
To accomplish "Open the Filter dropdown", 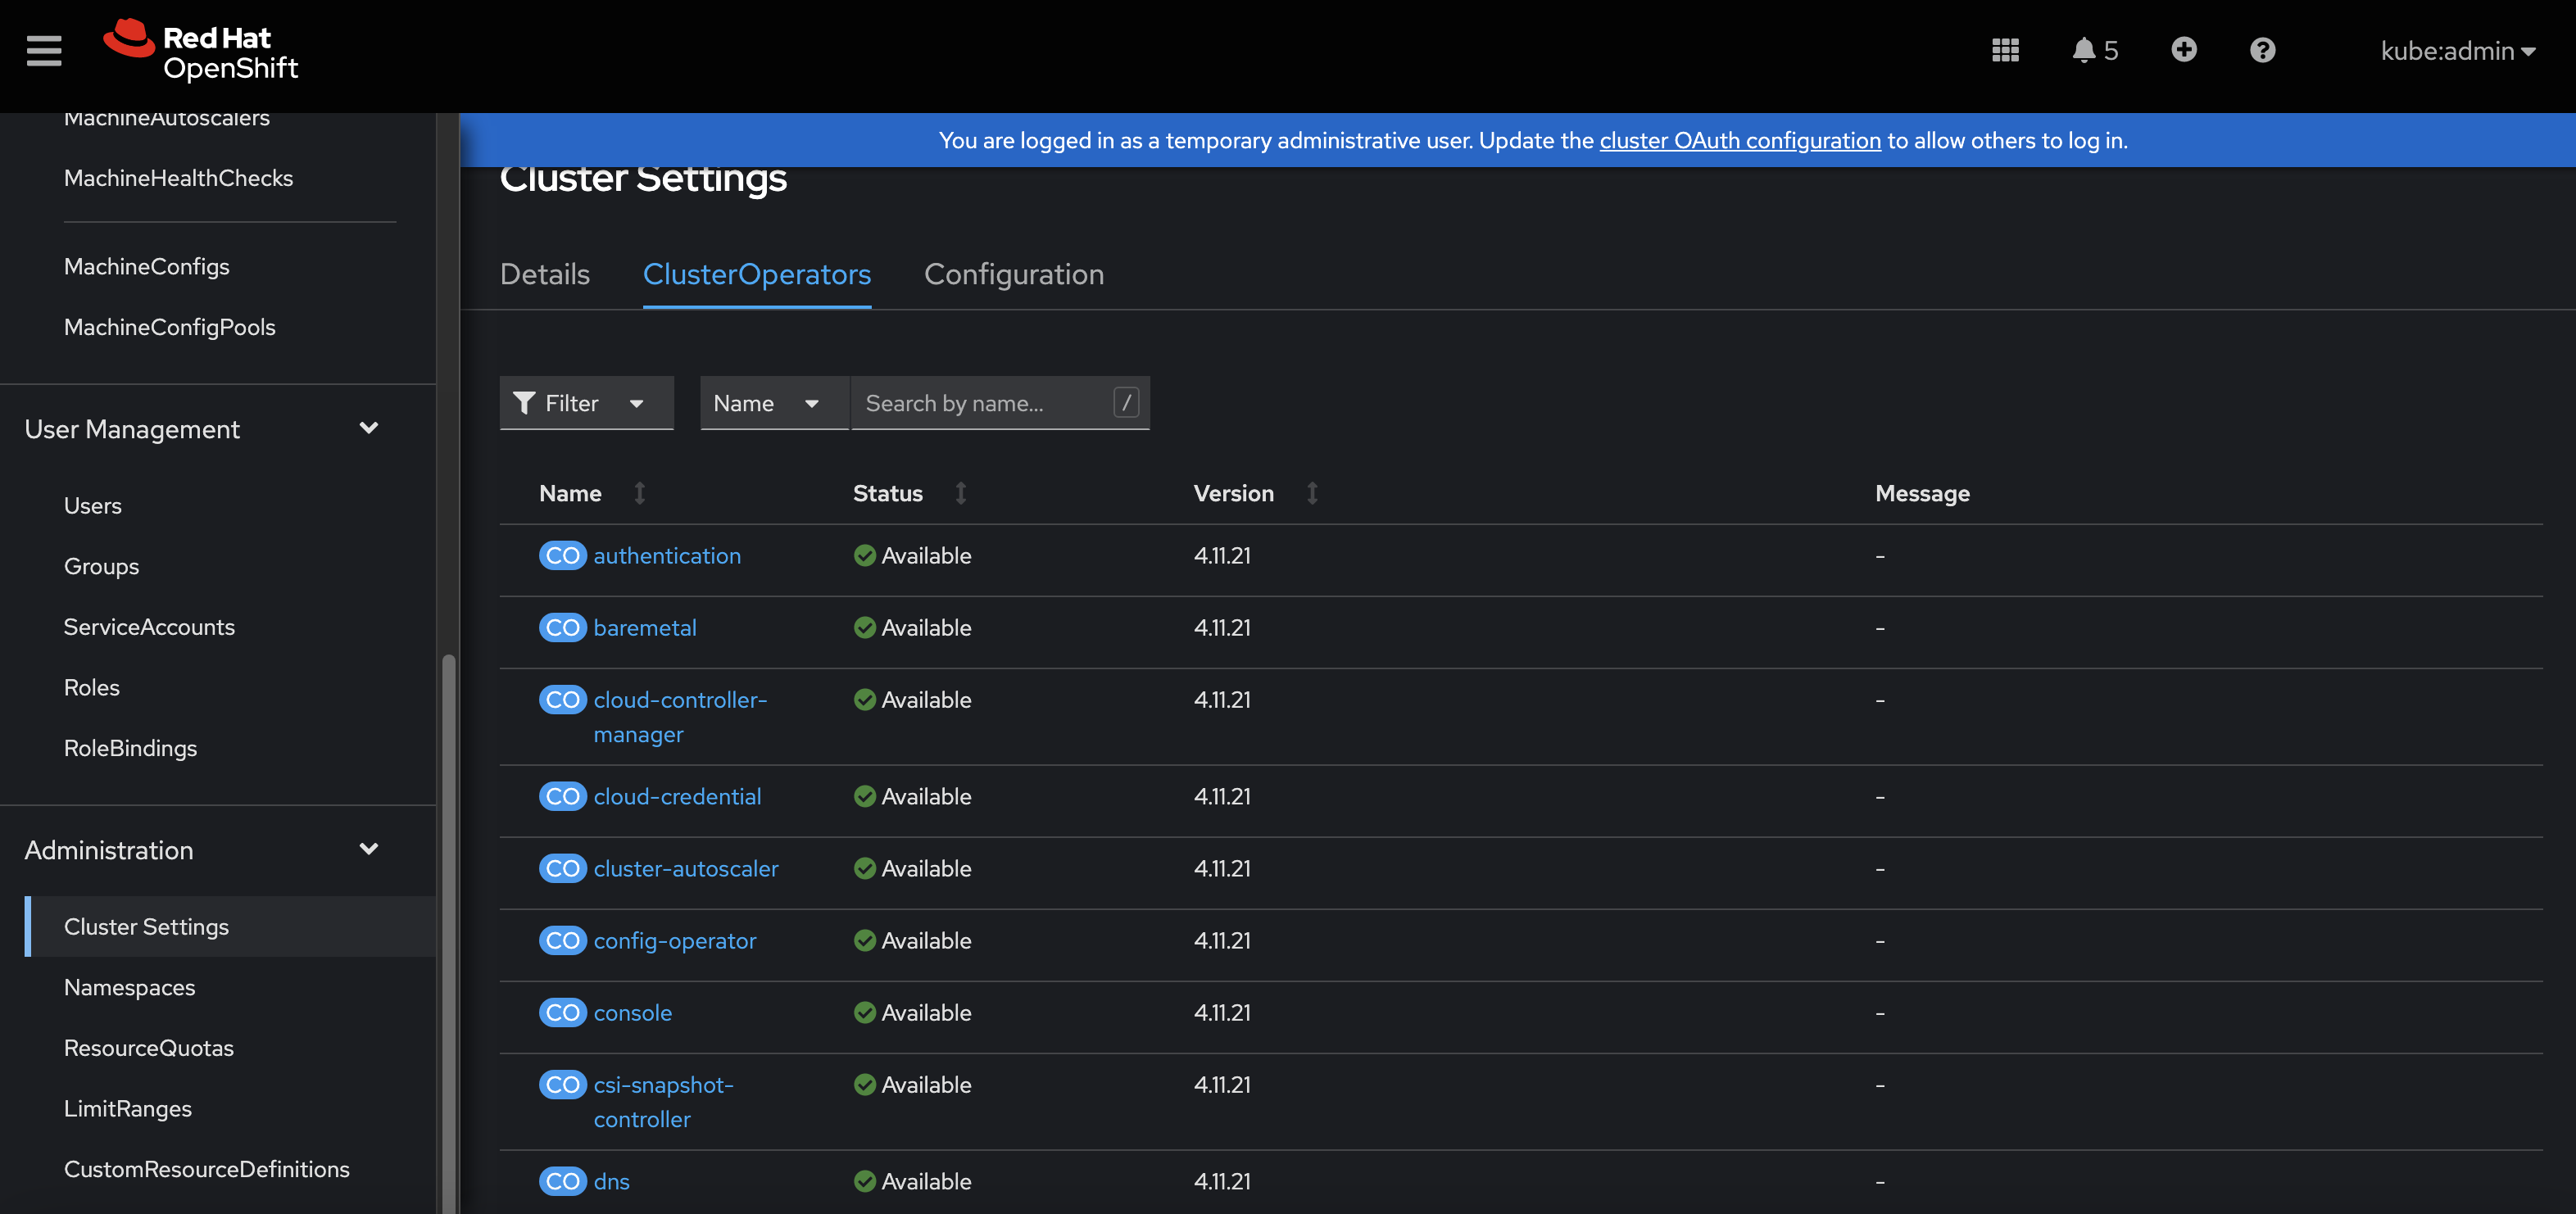I will 586,403.
